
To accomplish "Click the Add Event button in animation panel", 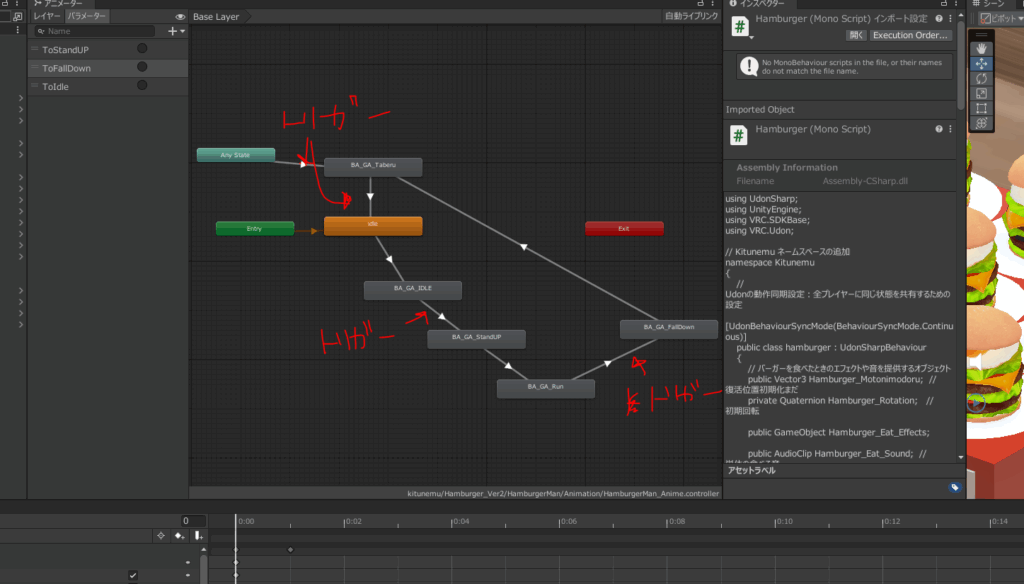I will [198, 536].
